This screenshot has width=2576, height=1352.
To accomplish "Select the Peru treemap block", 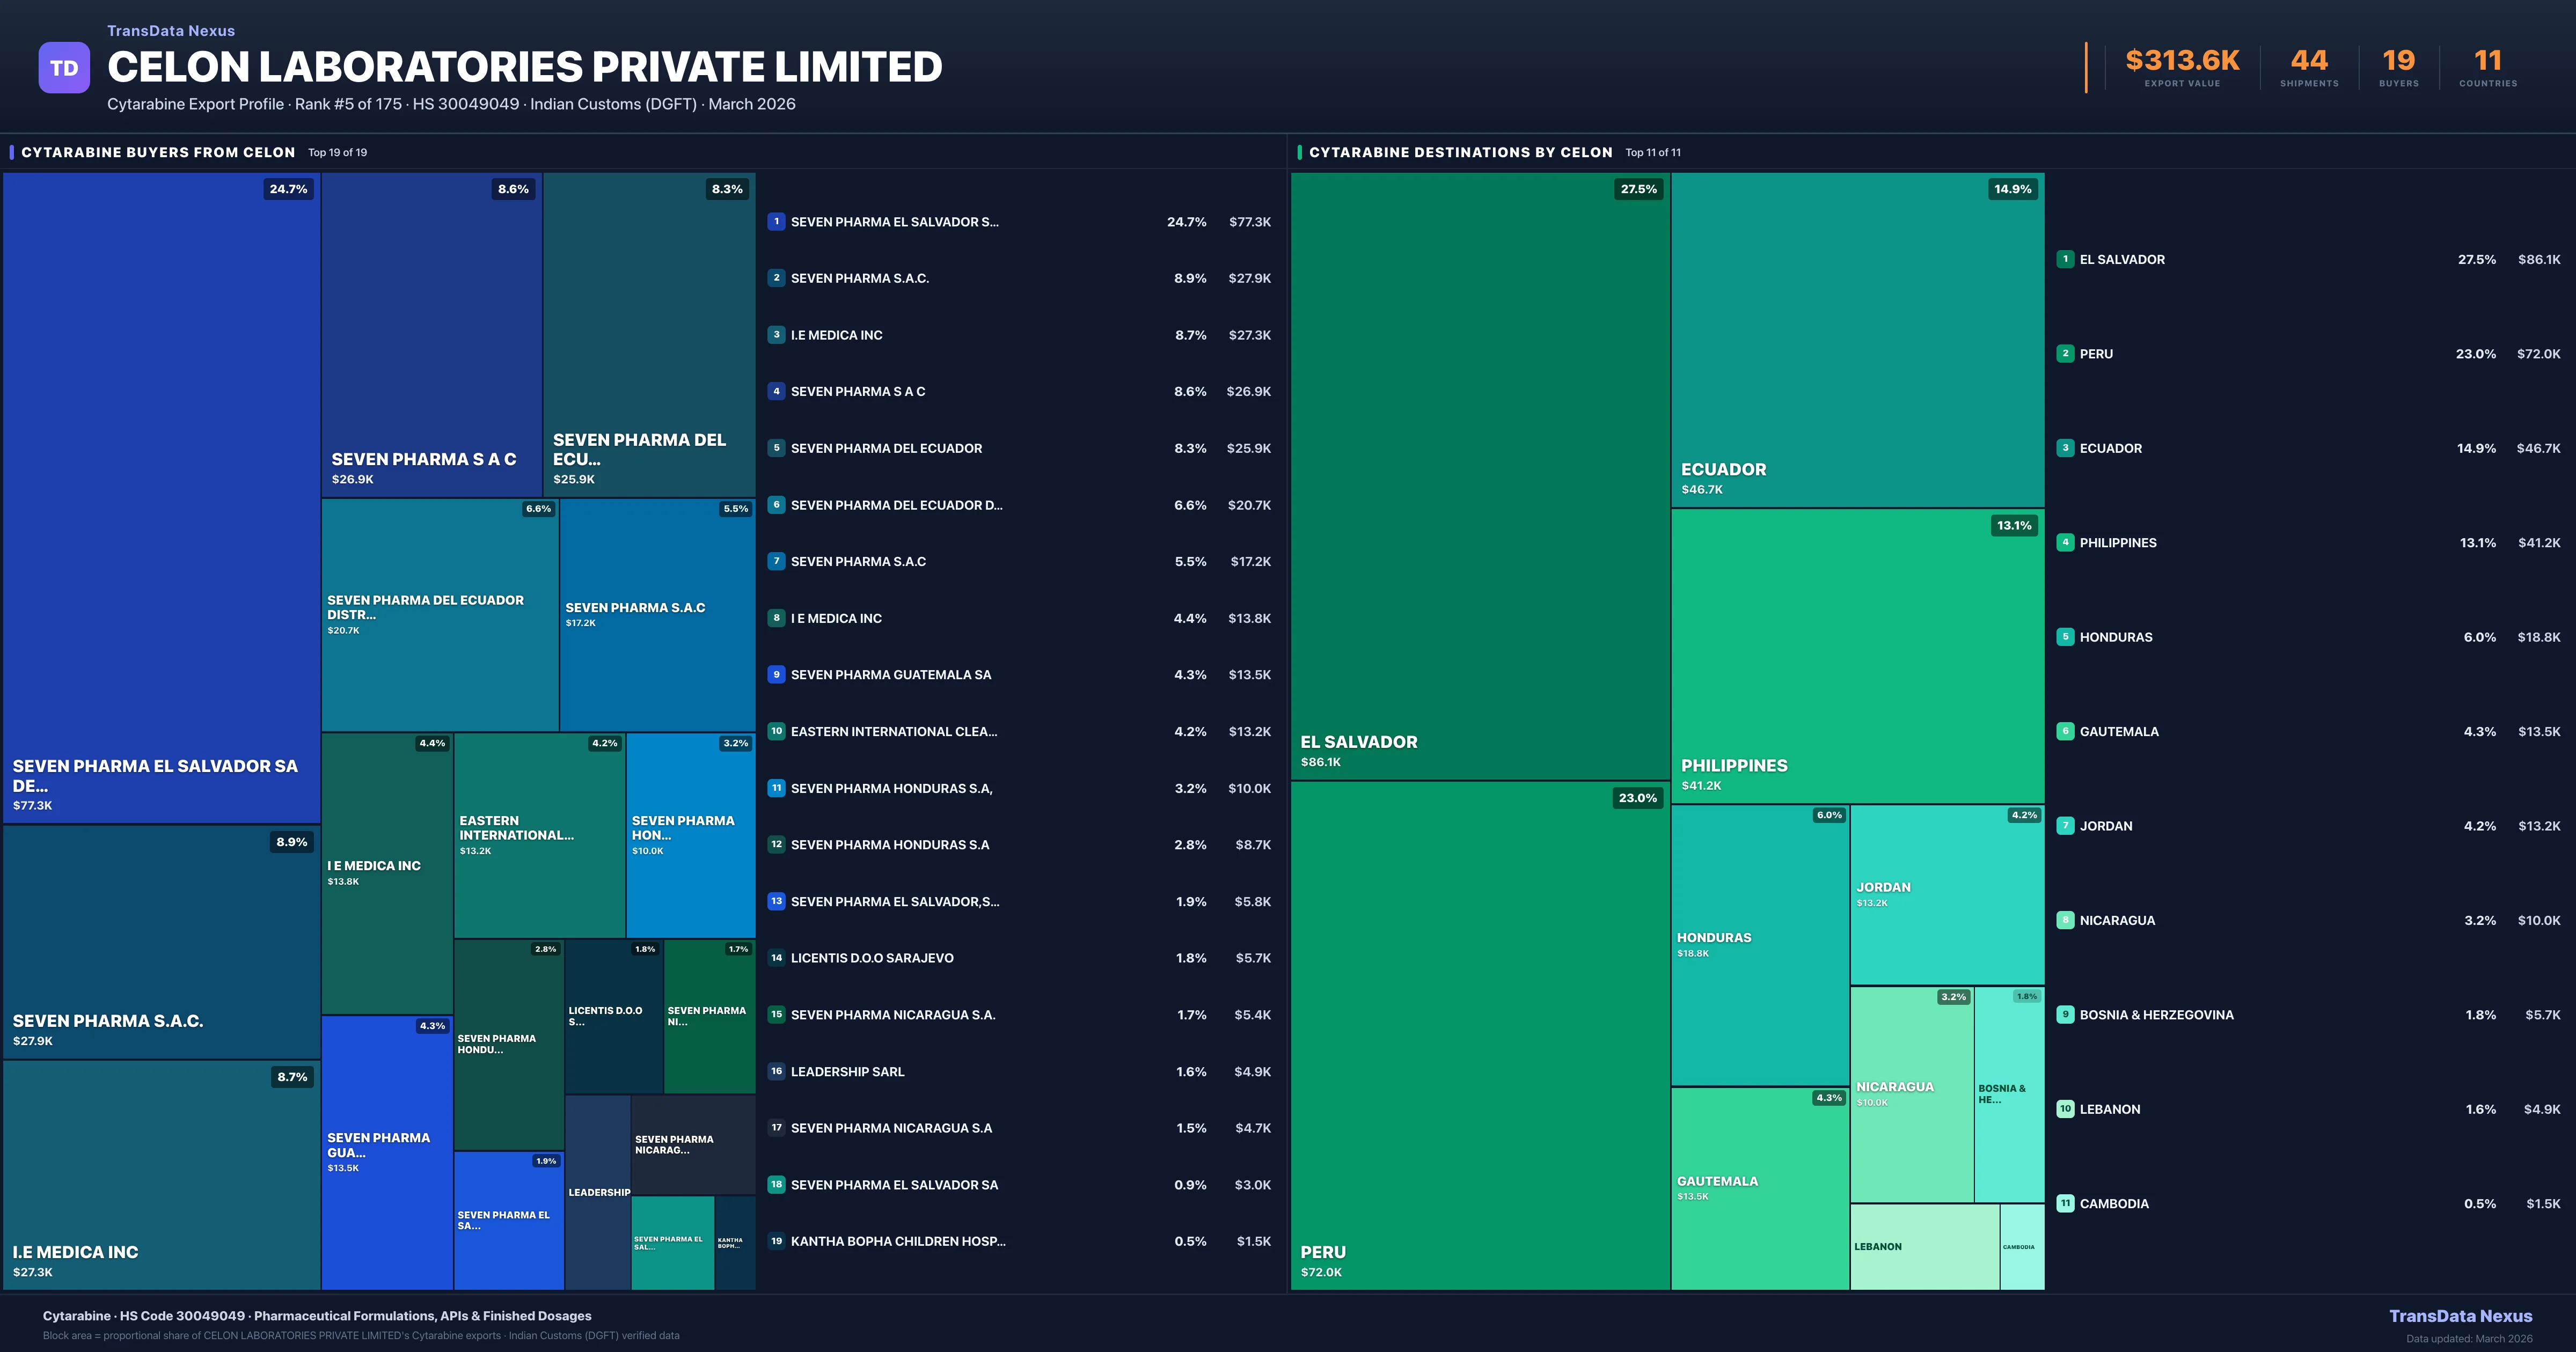I will 1480,1035.
